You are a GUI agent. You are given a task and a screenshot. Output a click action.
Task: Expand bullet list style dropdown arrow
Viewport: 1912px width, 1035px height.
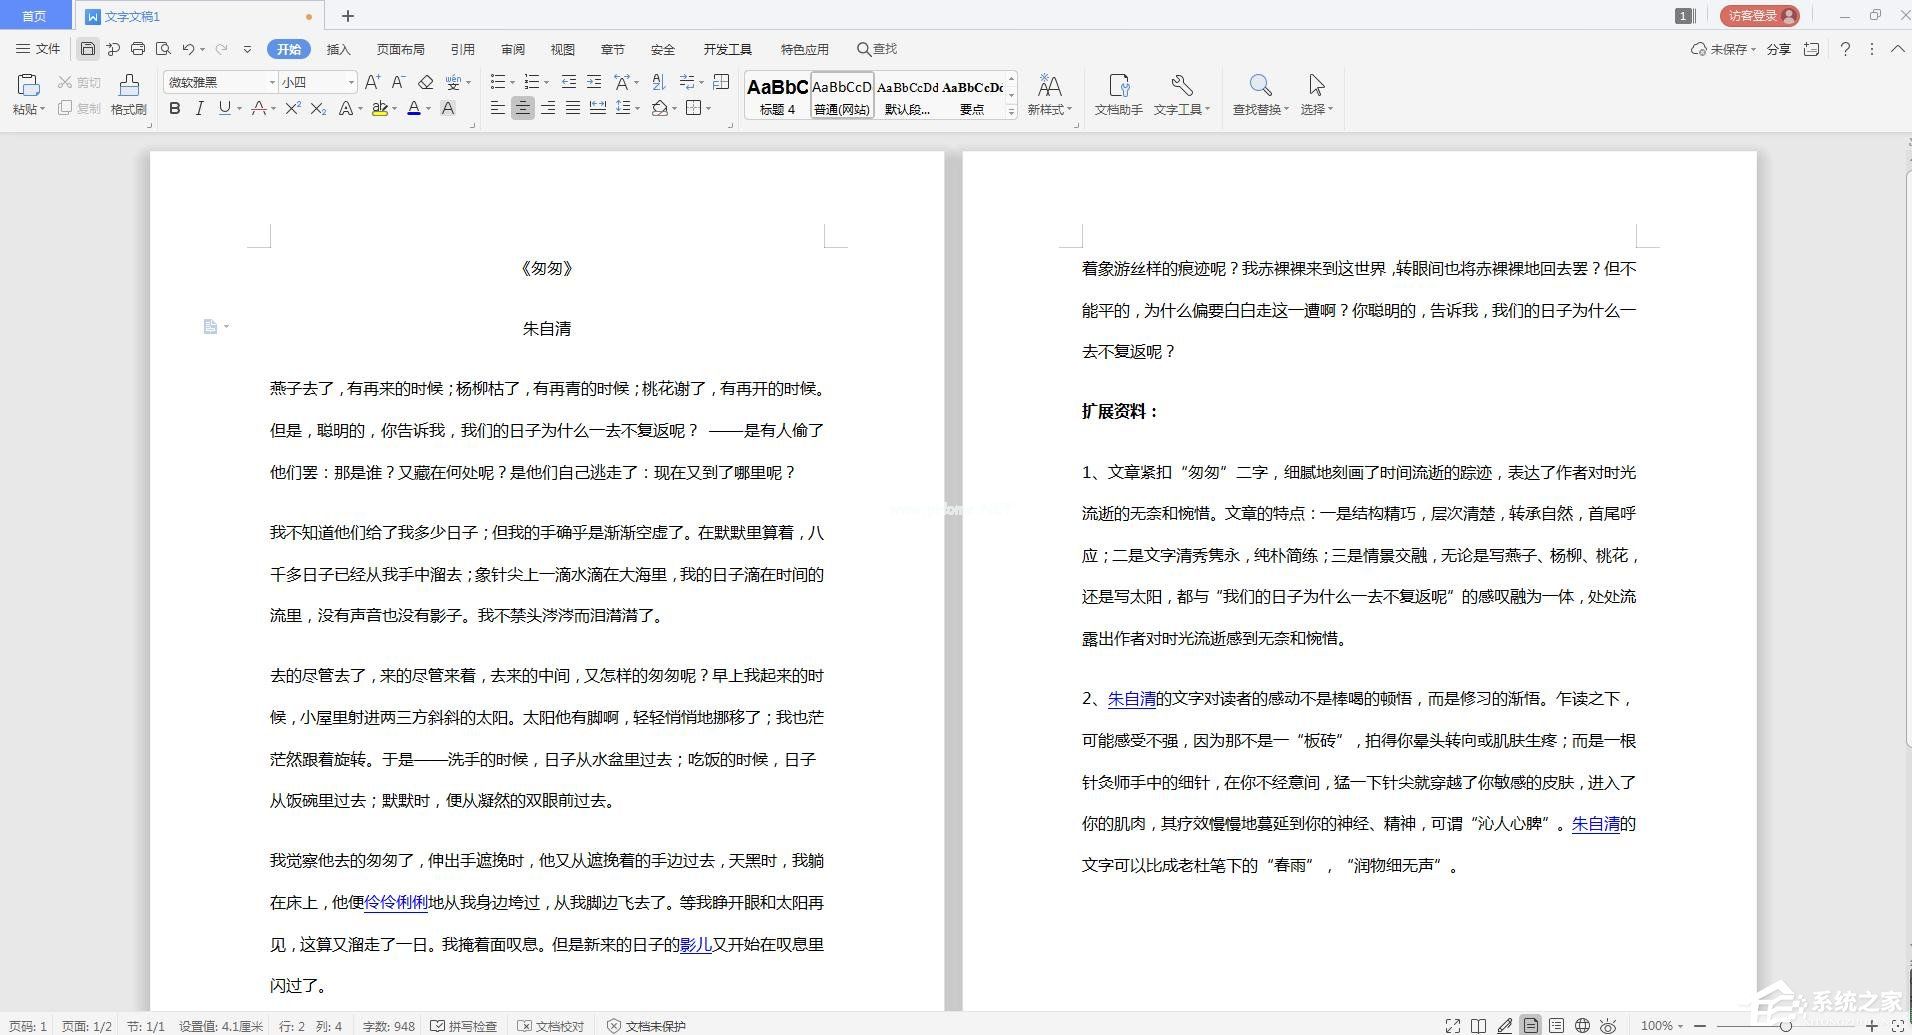[512, 83]
